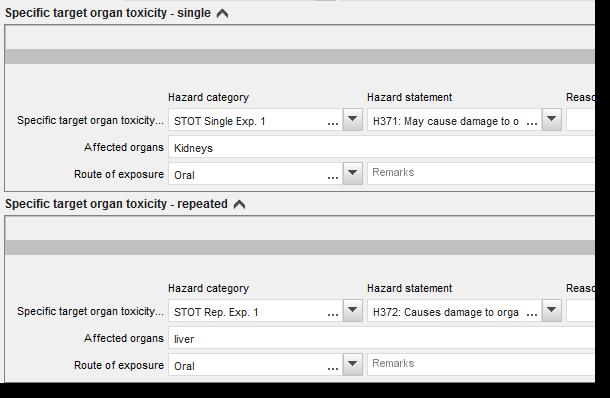Collapse the Specific target organ toxicity - repeated section

coord(239,205)
